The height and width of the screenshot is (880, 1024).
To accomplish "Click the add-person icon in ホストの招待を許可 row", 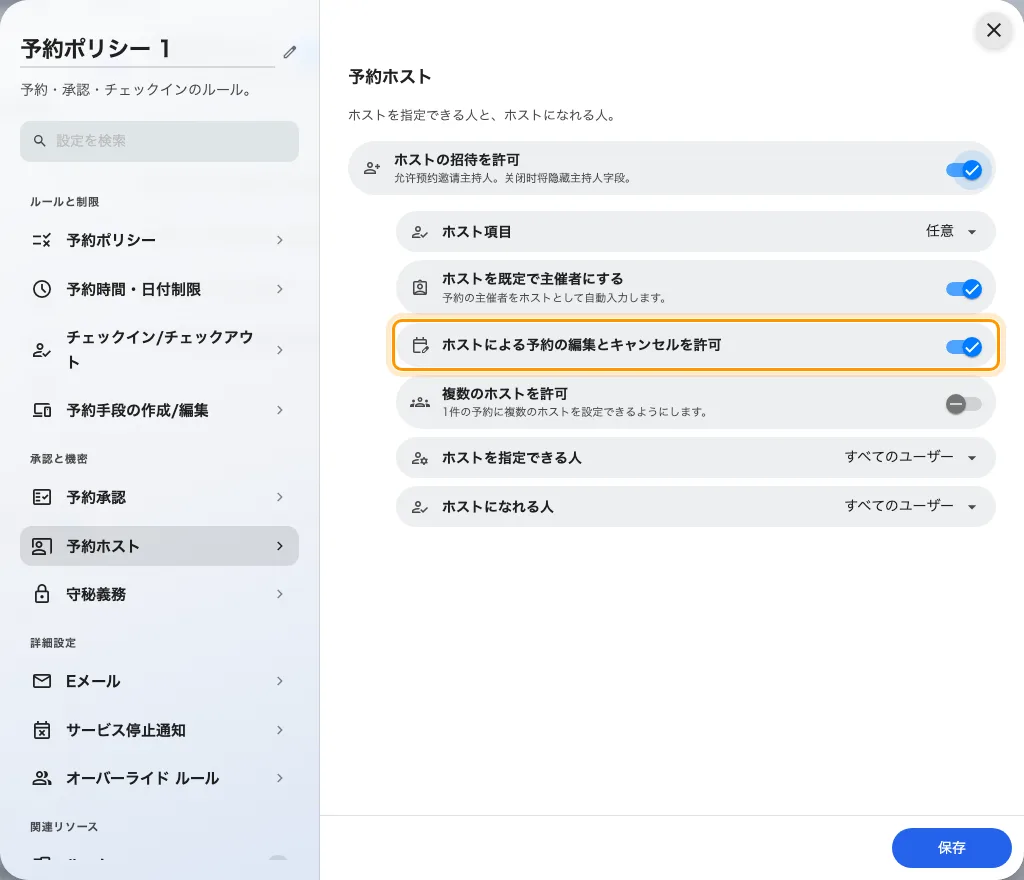I will click(x=372, y=168).
